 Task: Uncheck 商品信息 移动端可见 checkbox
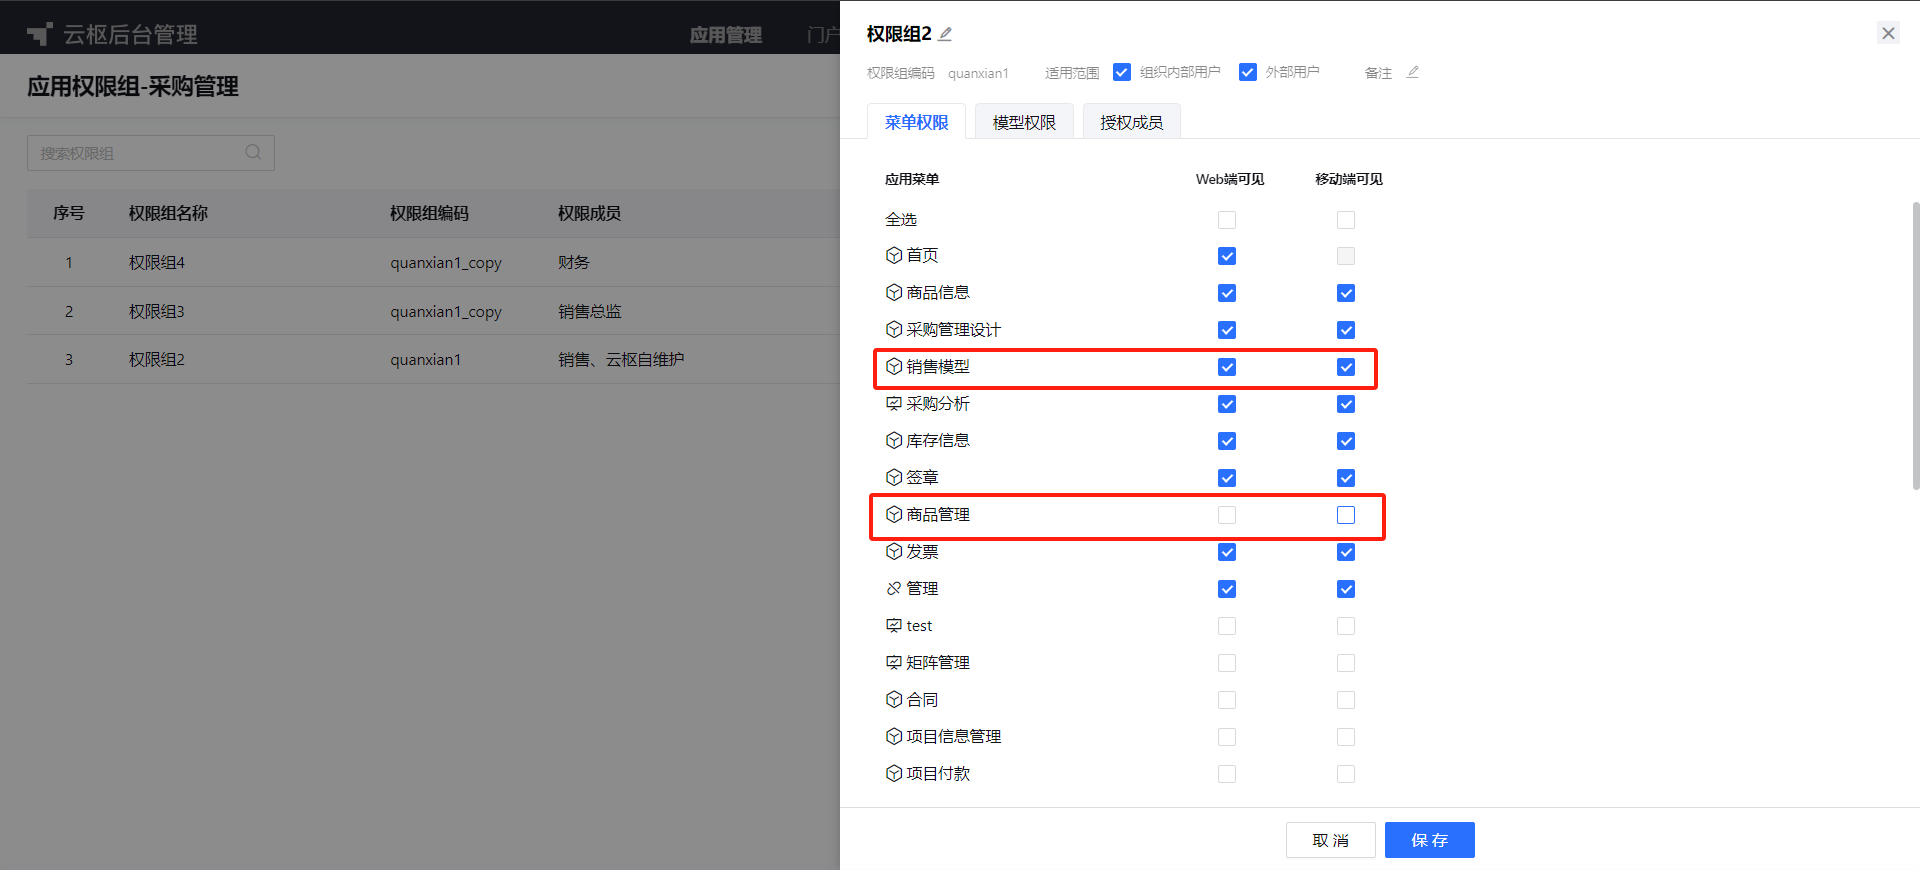coord(1346,293)
